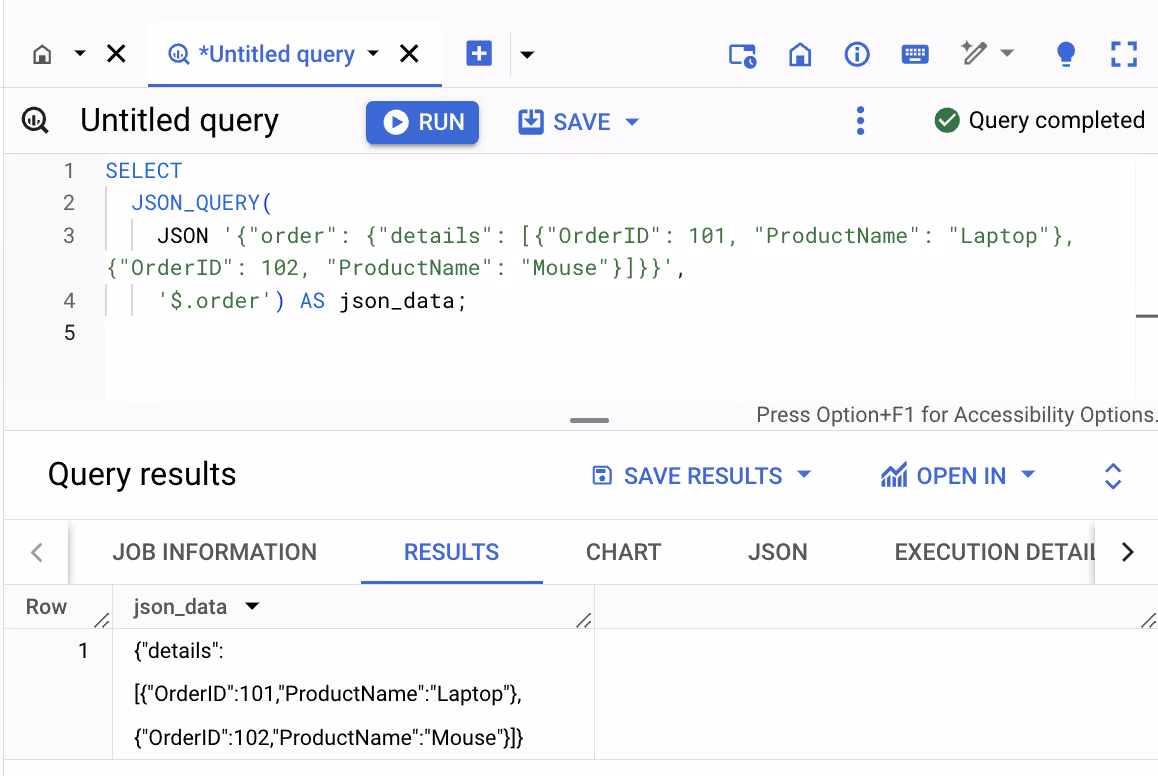The image size is (1158, 776).
Task: Click the json_data column resize handle
Action: [x=584, y=620]
